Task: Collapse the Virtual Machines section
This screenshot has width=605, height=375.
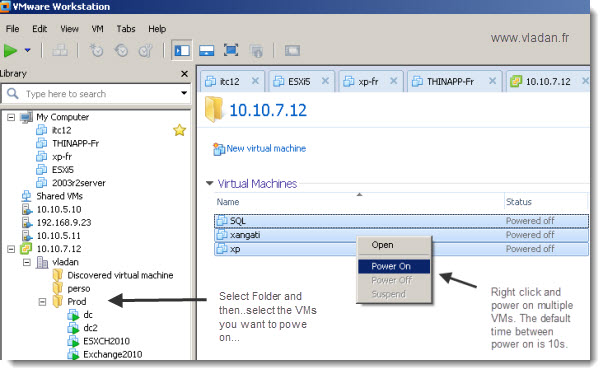Action: [210, 183]
